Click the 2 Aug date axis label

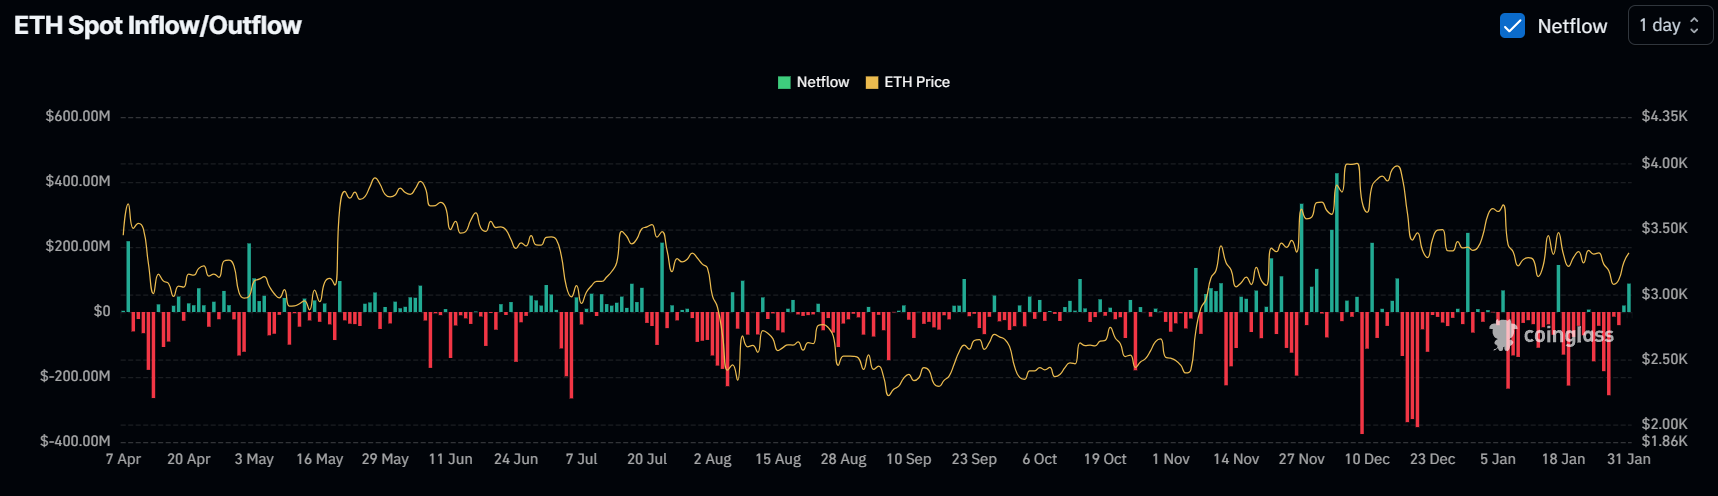click(x=712, y=459)
